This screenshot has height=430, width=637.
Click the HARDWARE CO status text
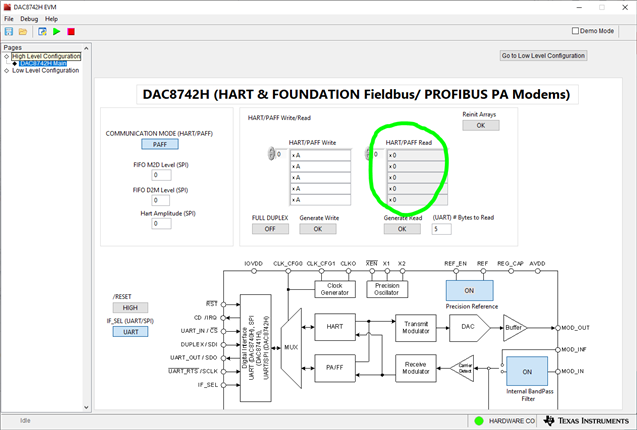(x=511, y=421)
